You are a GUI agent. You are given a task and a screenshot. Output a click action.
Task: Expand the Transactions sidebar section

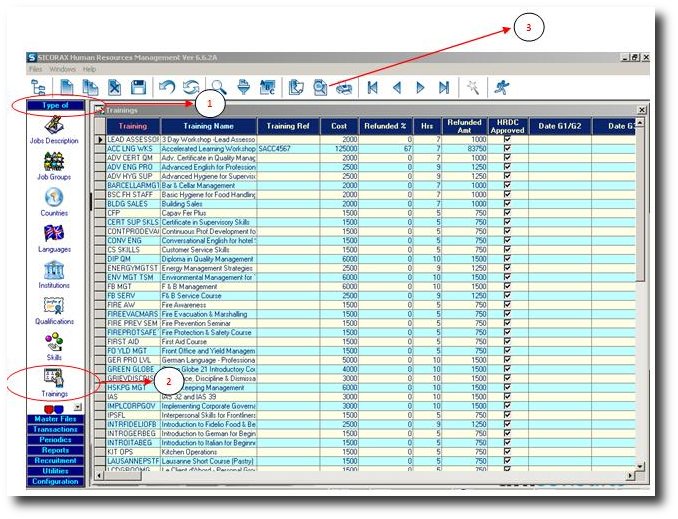[55, 430]
